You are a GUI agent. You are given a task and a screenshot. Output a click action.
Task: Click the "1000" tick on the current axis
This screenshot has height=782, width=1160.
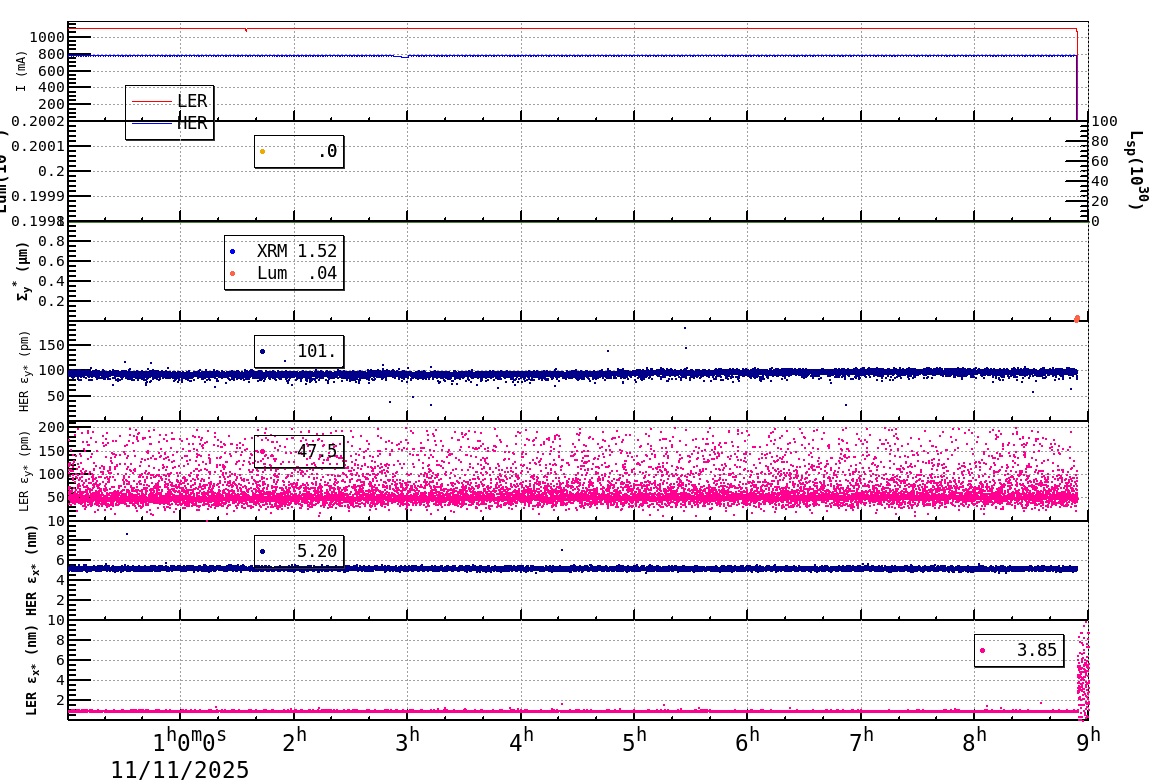pyautogui.click(x=47, y=37)
